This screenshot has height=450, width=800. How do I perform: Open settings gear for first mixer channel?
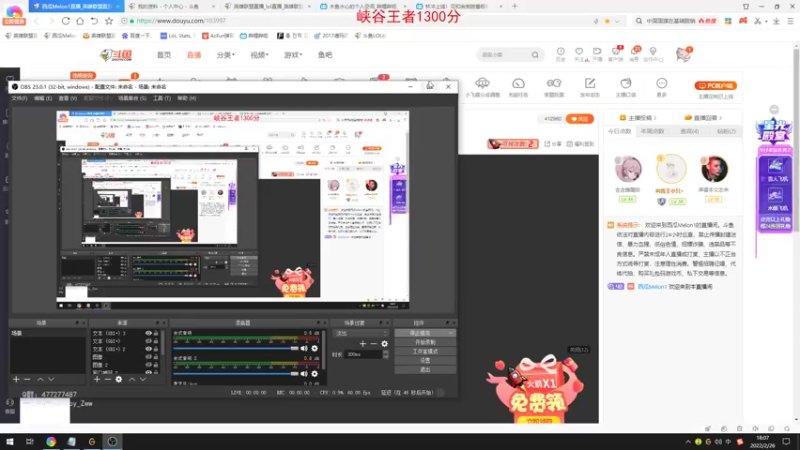click(314, 348)
